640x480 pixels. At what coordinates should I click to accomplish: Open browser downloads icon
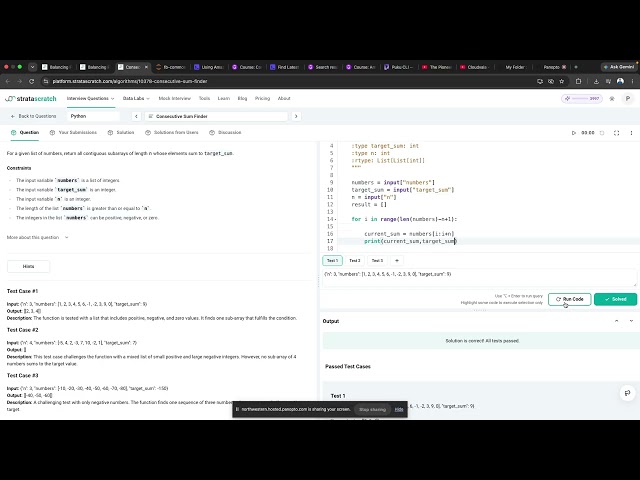click(x=596, y=81)
